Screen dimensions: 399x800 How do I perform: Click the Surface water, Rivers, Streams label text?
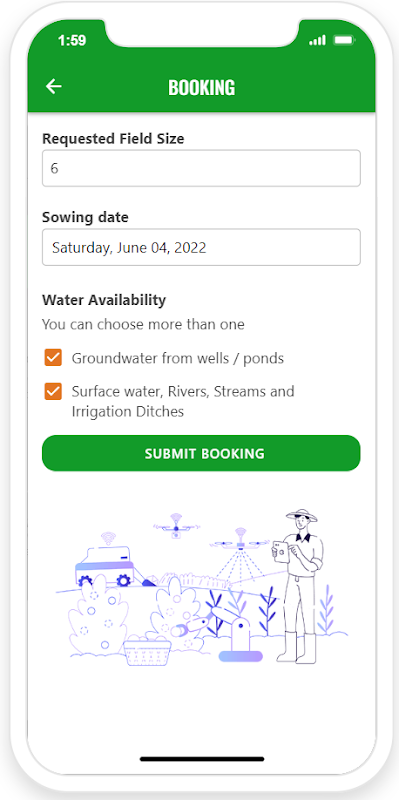click(x=183, y=401)
